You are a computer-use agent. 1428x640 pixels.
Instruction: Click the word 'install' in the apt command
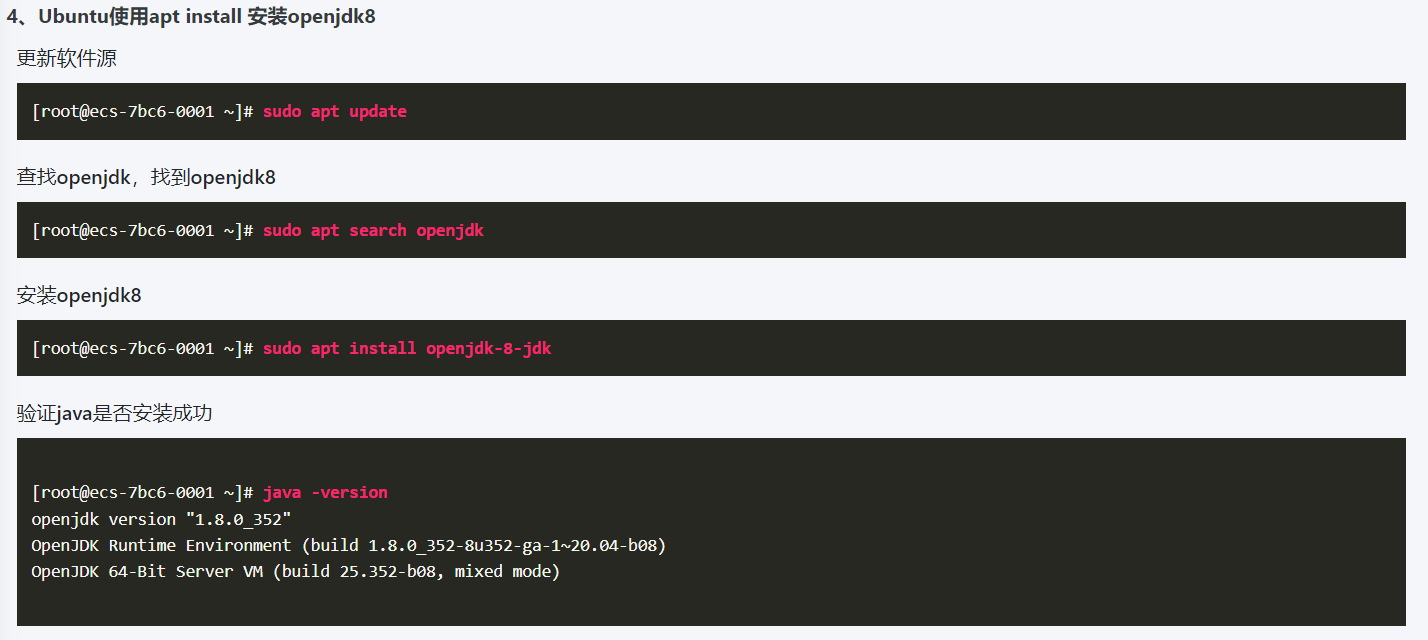[382, 348]
